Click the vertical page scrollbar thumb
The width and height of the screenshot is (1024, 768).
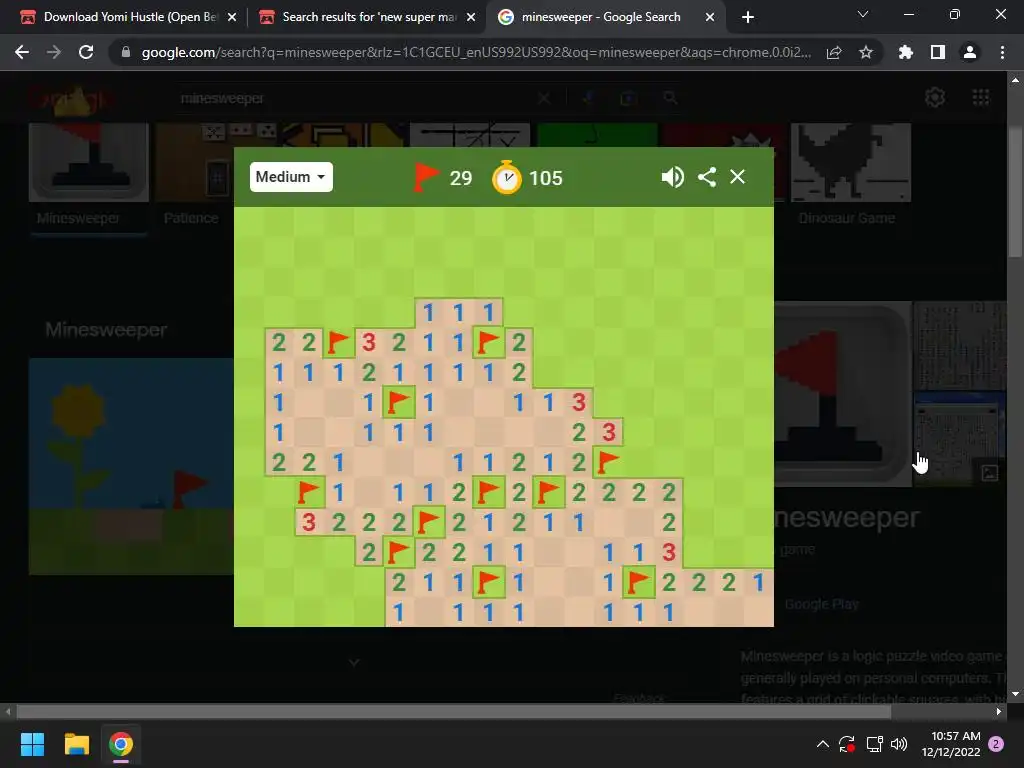coord(1015,191)
